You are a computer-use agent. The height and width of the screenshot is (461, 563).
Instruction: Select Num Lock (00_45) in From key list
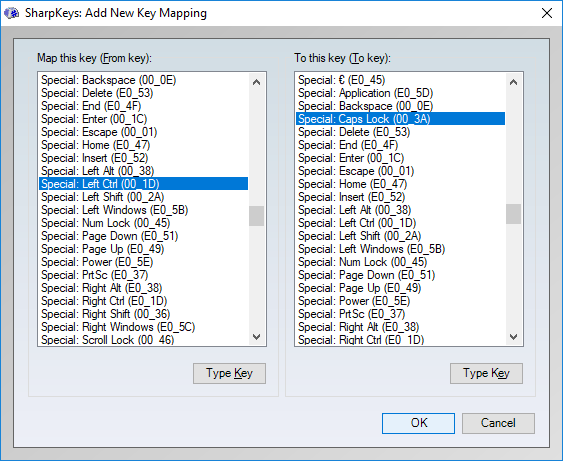(143, 223)
